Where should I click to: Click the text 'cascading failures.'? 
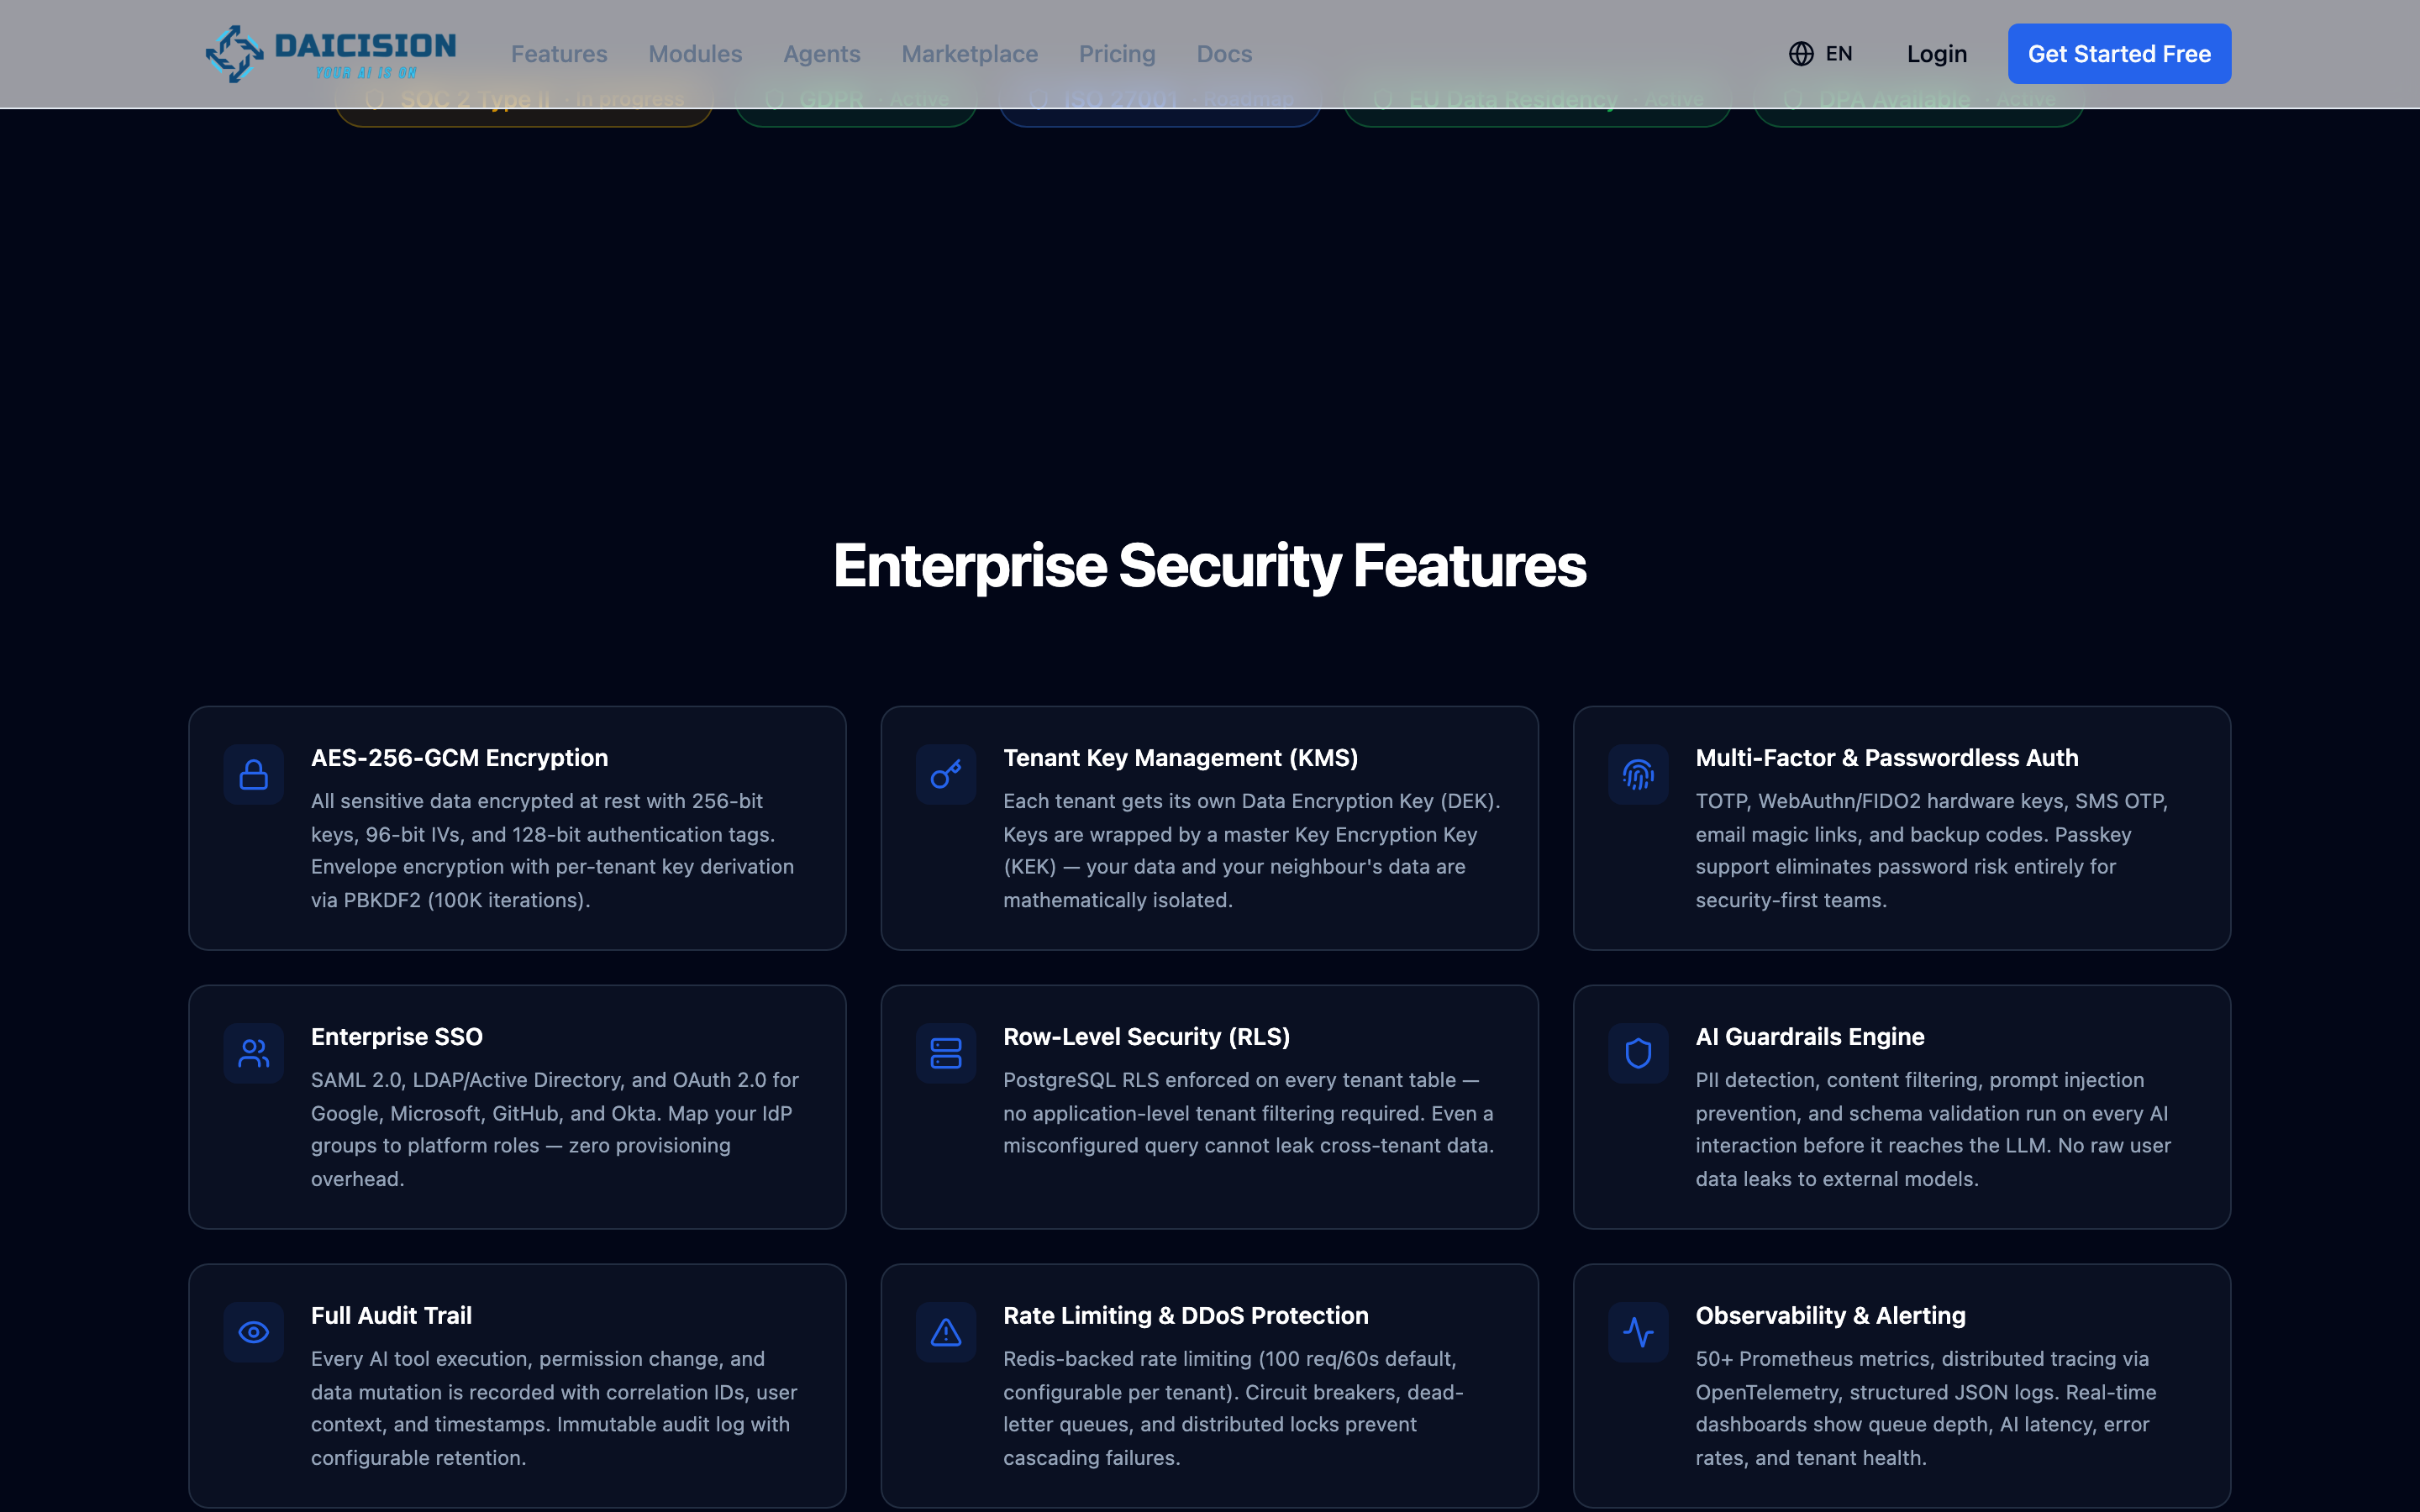pyautogui.click(x=1091, y=1458)
